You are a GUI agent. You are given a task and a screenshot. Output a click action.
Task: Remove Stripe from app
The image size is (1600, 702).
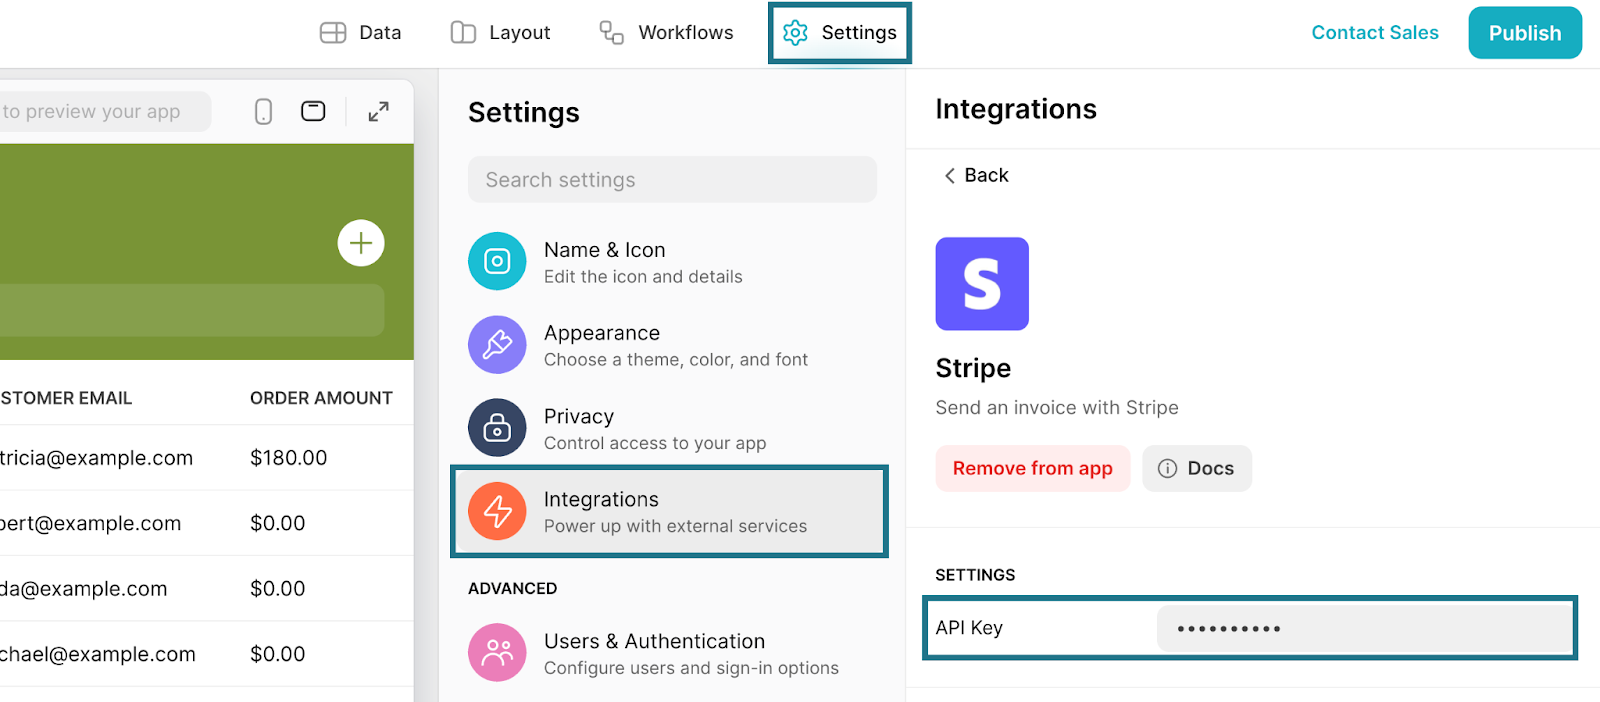coord(1033,468)
